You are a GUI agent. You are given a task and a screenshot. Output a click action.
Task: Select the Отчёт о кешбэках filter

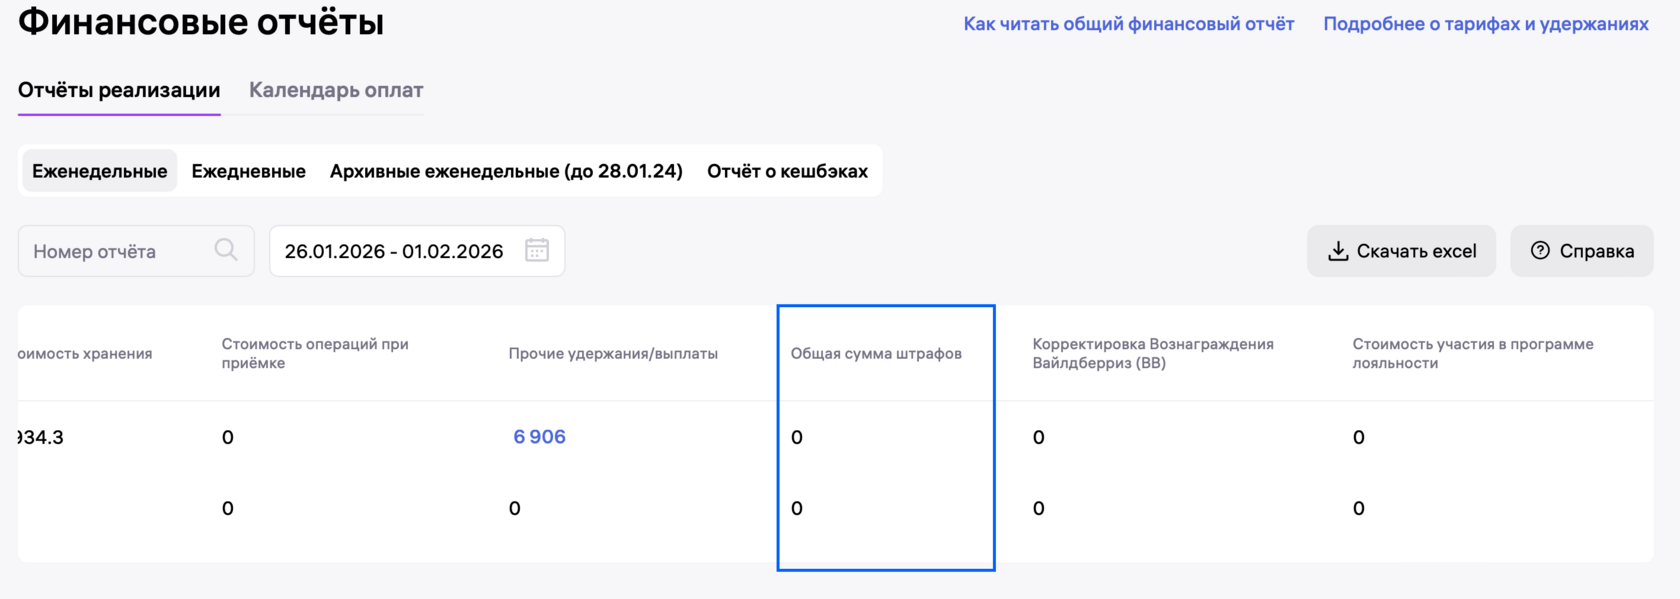[787, 171]
